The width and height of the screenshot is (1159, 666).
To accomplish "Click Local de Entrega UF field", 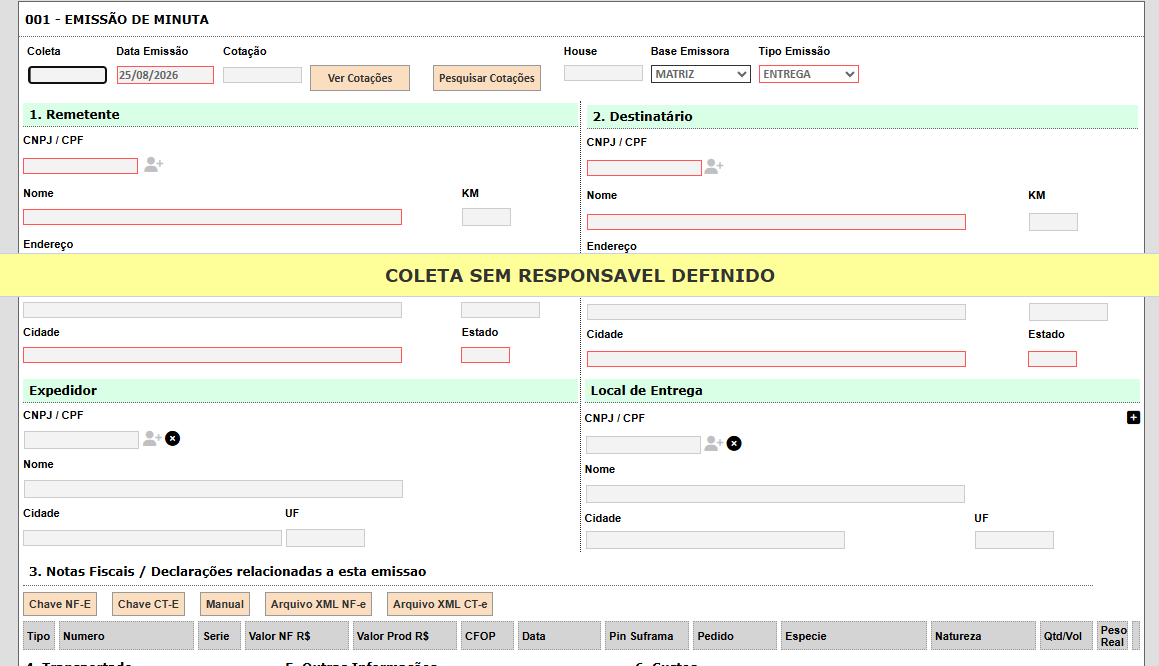I will point(1014,540).
